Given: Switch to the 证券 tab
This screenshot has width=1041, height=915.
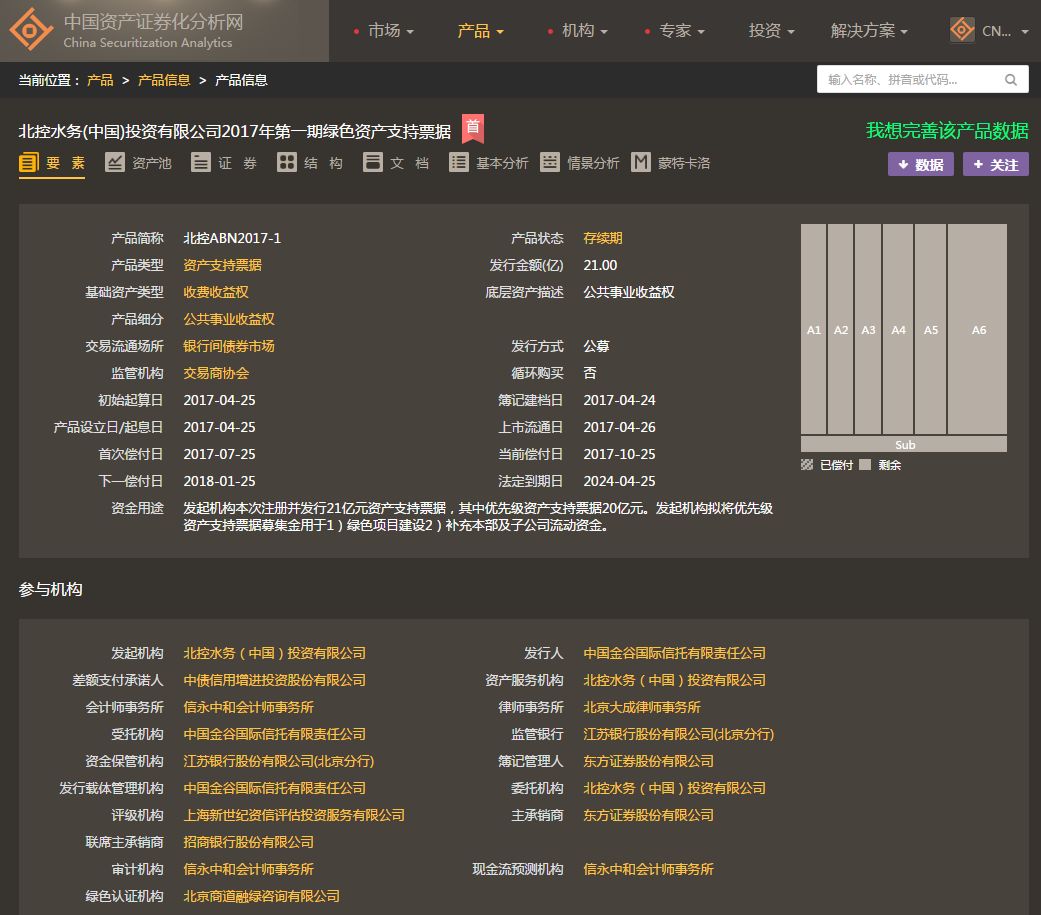Looking at the screenshot, I should 224,163.
